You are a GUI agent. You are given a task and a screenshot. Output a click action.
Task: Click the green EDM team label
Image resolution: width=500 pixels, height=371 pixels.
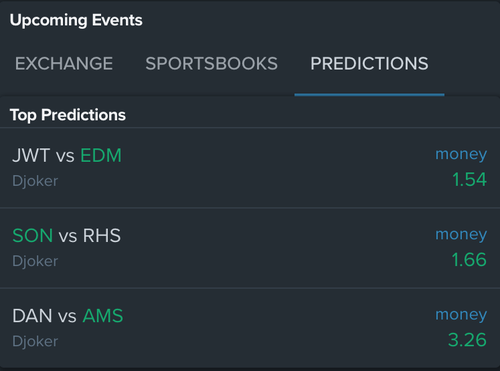[101, 156]
